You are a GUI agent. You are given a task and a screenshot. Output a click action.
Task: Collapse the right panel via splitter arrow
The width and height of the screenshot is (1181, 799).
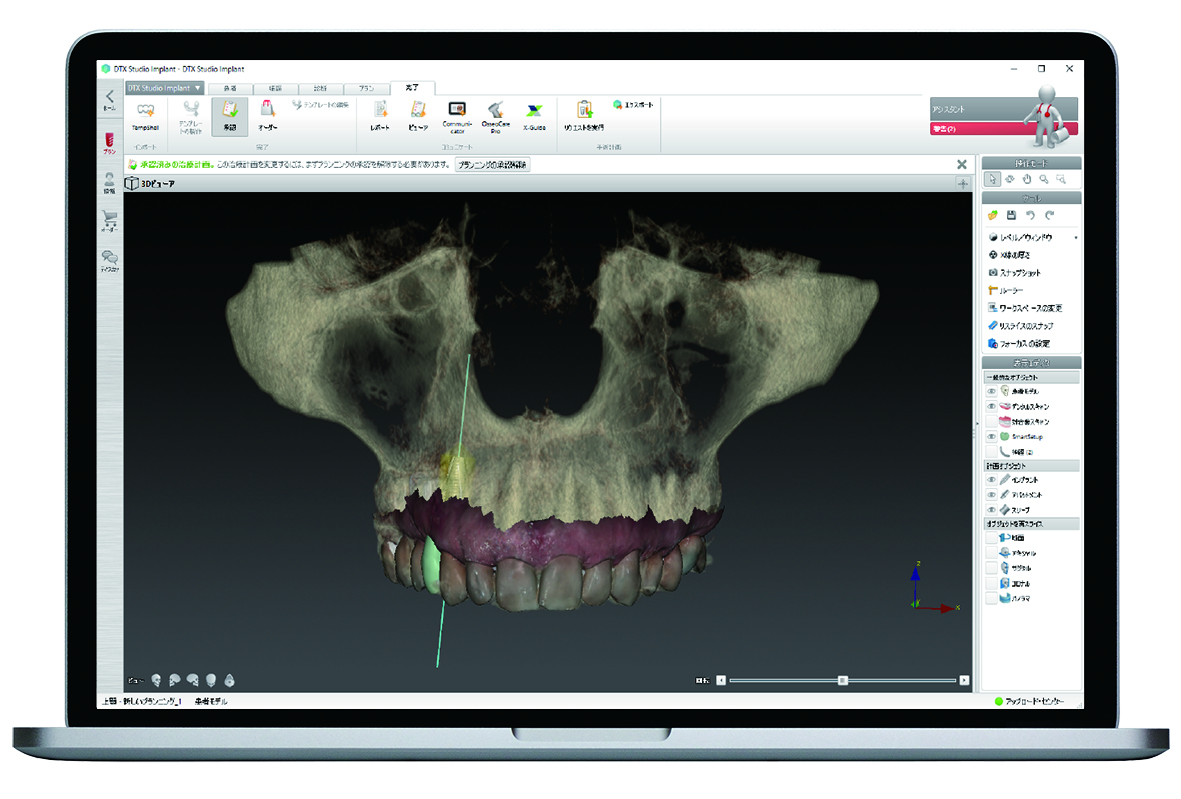point(976,425)
